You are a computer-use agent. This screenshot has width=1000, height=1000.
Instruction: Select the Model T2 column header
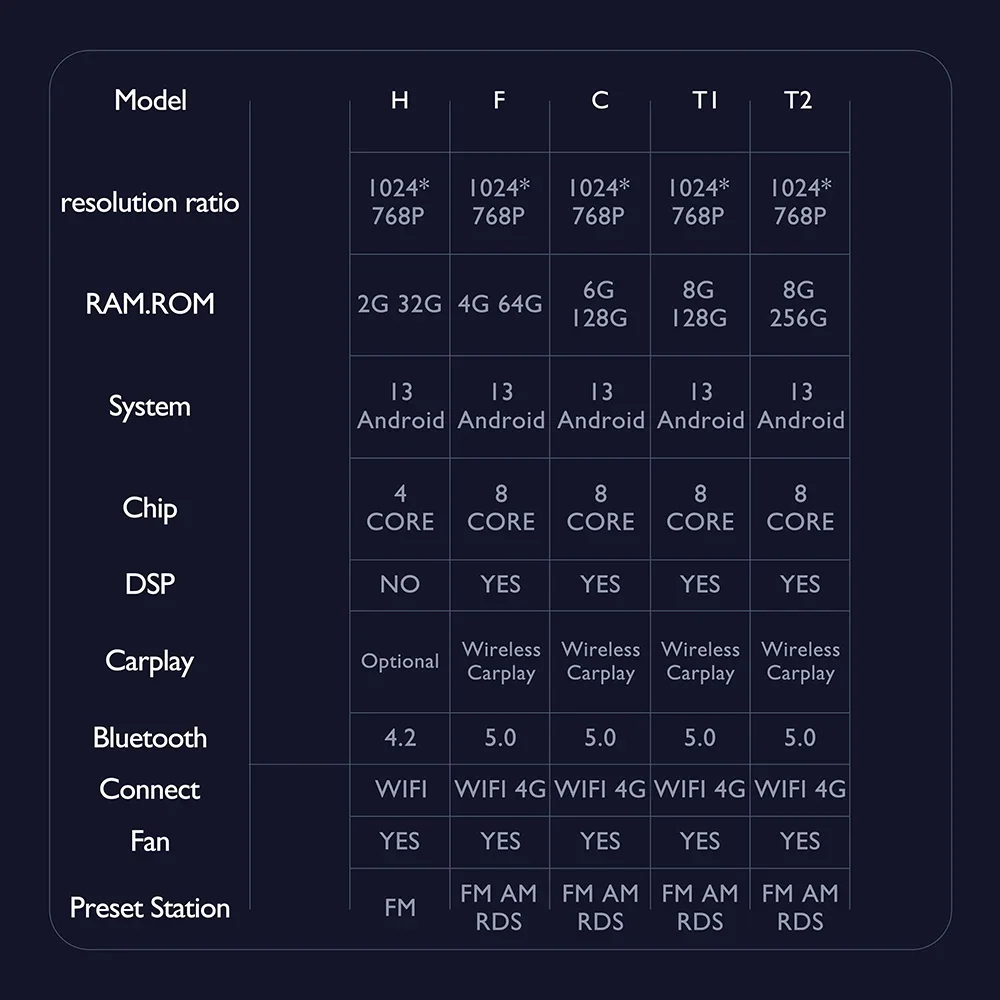tap(798, 100)
